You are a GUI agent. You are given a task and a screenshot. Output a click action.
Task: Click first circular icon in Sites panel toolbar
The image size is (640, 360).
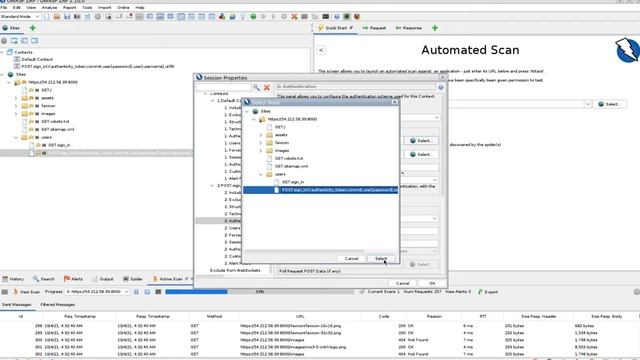point(4,41)
